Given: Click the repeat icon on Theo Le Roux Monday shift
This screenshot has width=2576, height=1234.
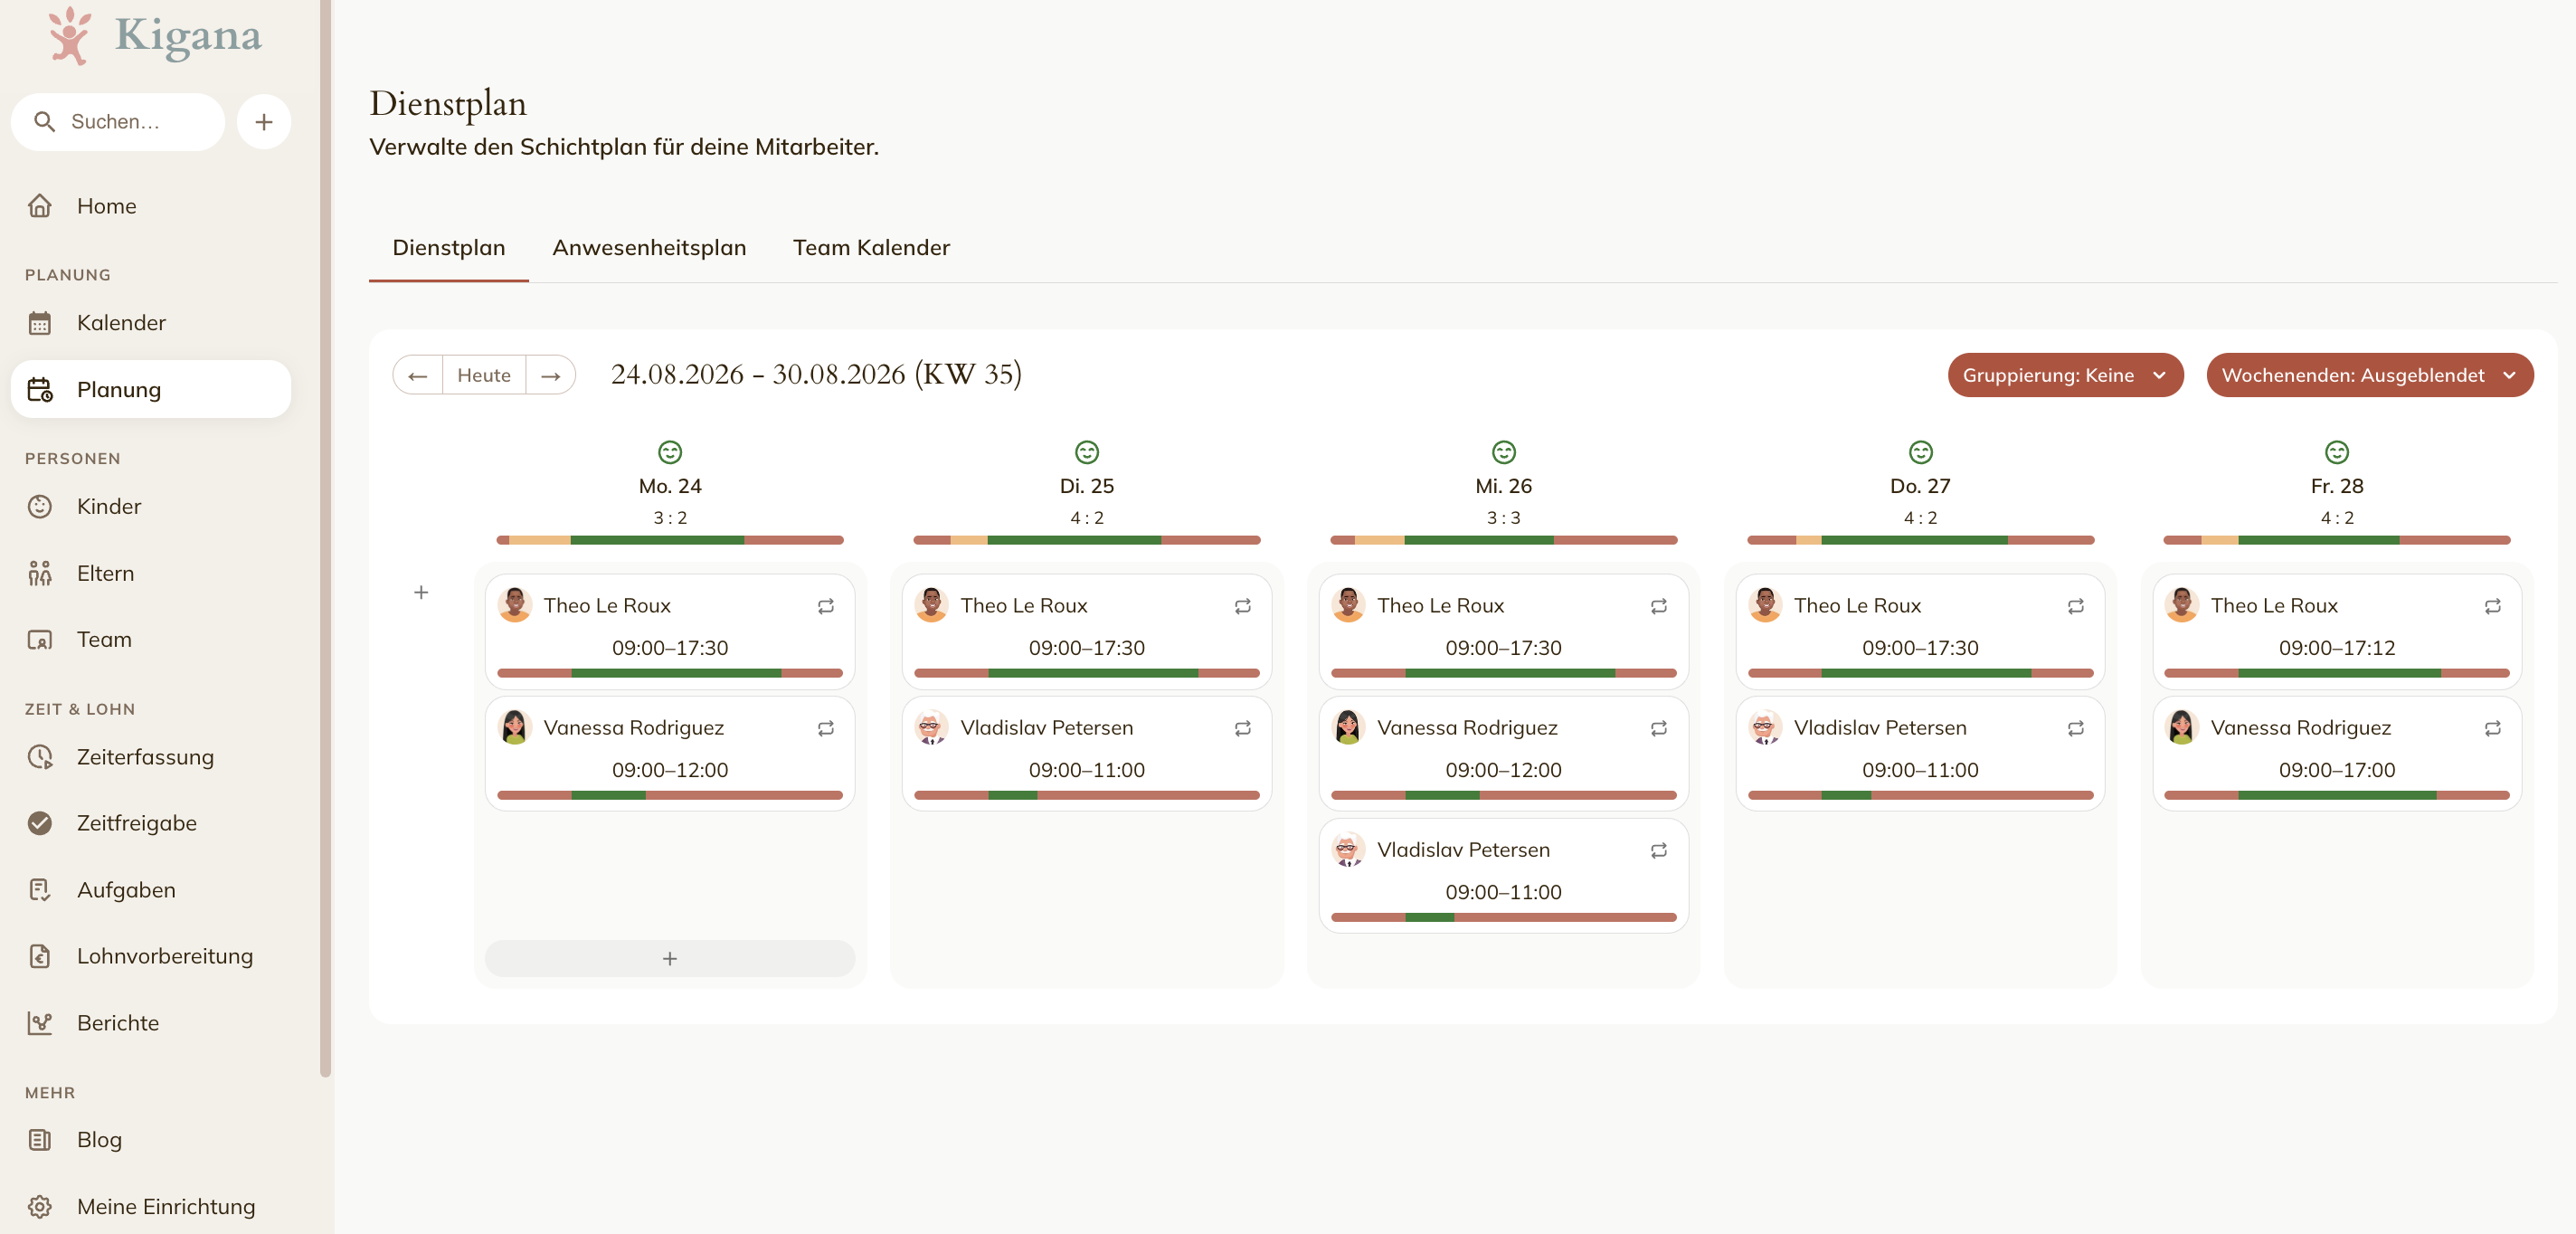Looking at the screenshot, I should pyautogui.click(x=825, y=606).
